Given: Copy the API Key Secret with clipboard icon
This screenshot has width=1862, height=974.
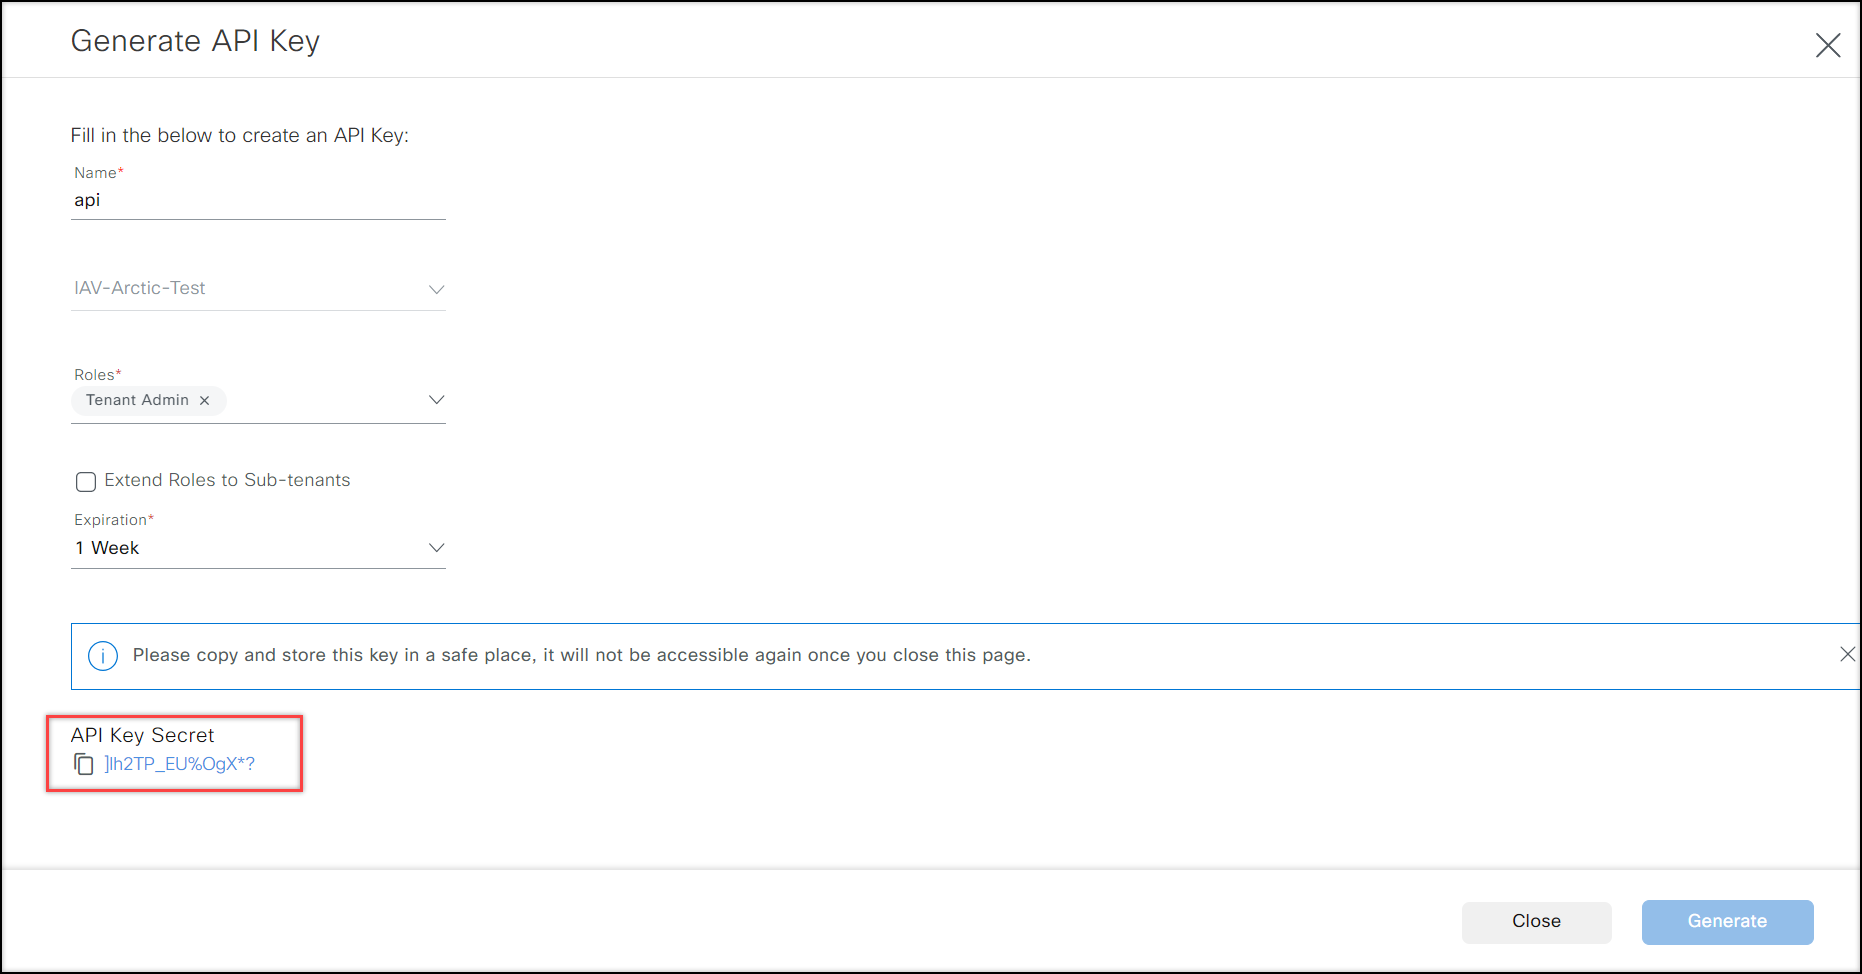Looking at the screenshot, I should 84,765.
